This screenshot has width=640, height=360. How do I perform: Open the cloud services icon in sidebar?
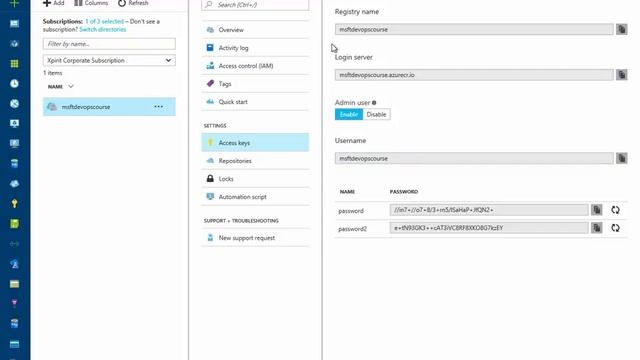[14, 183]
